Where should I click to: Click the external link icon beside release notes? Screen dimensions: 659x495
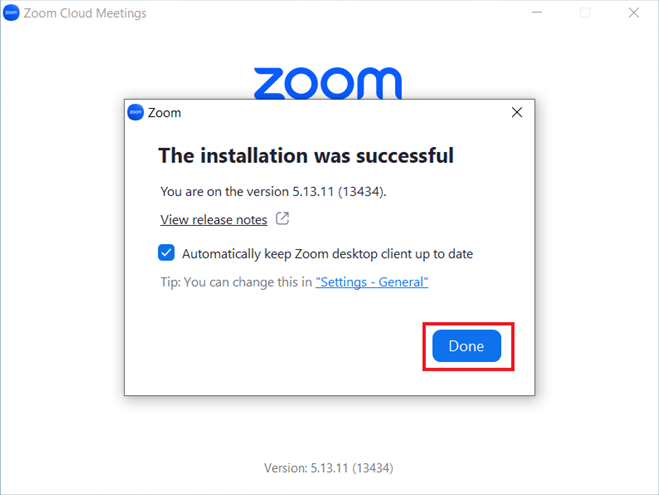(x=282, y=219)
